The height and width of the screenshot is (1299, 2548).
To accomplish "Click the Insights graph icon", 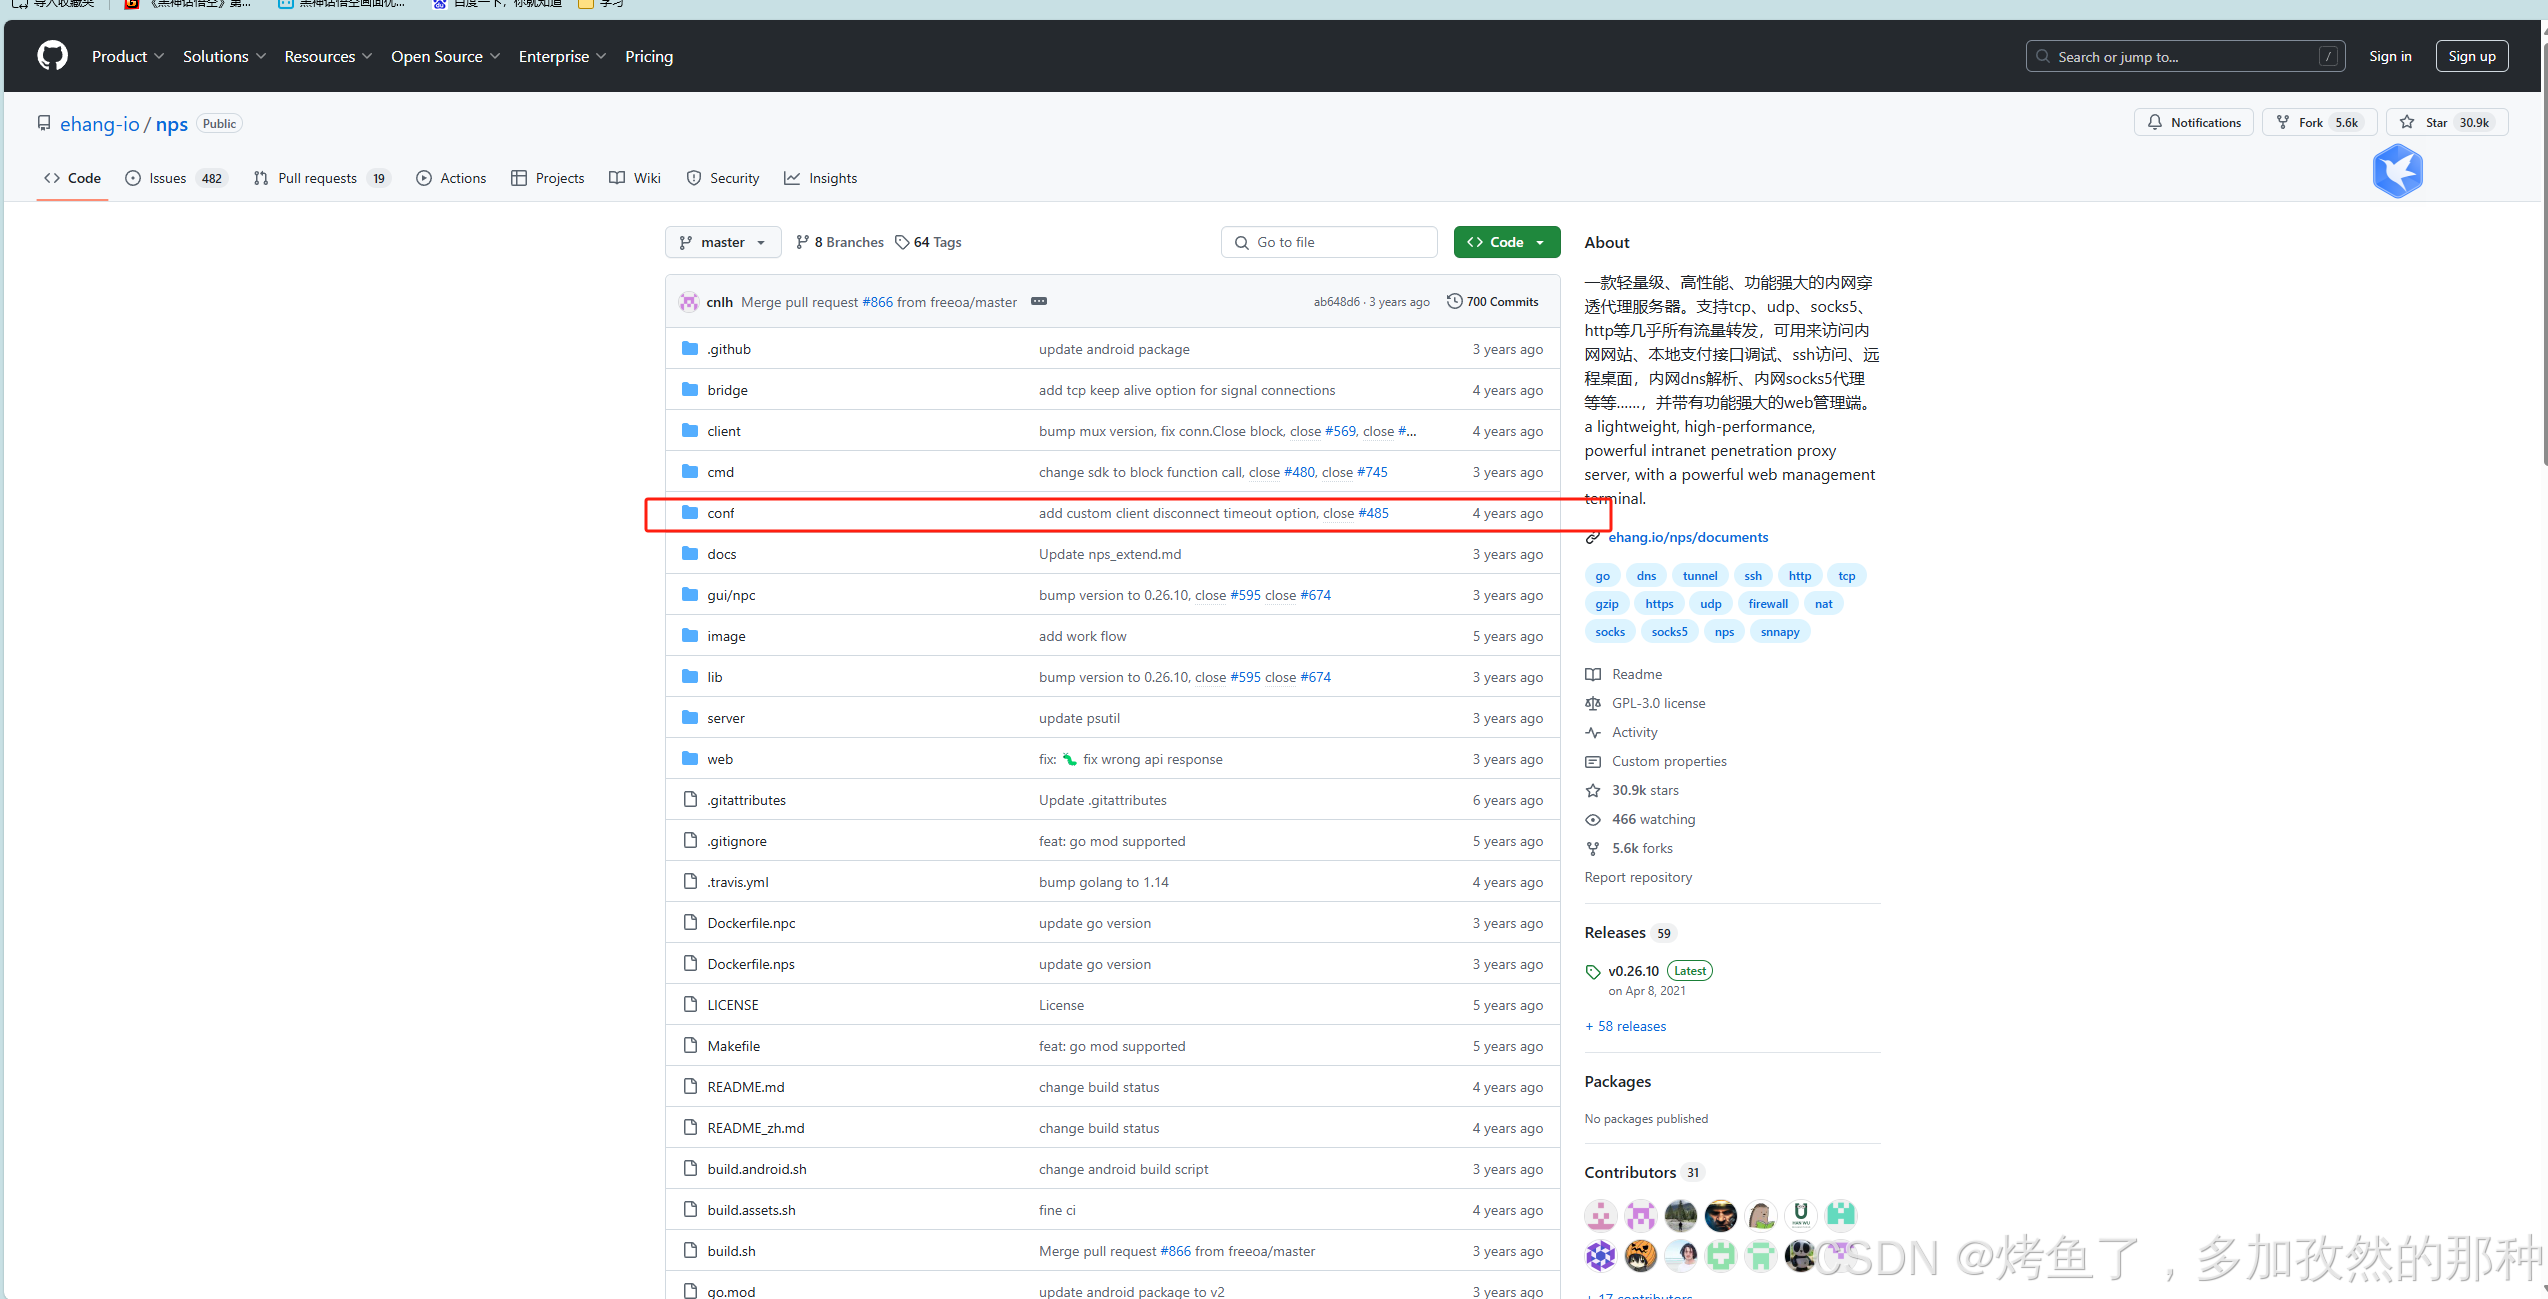I will [x=791, y=178].
